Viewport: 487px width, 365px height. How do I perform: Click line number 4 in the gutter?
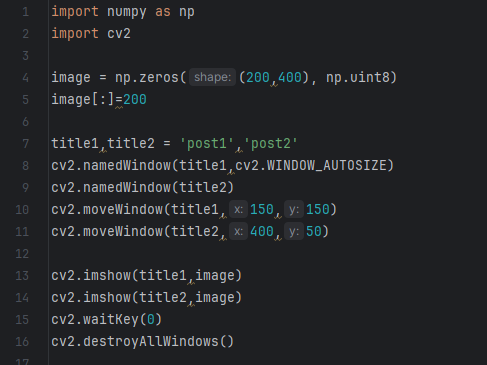(x=25, y=78)
